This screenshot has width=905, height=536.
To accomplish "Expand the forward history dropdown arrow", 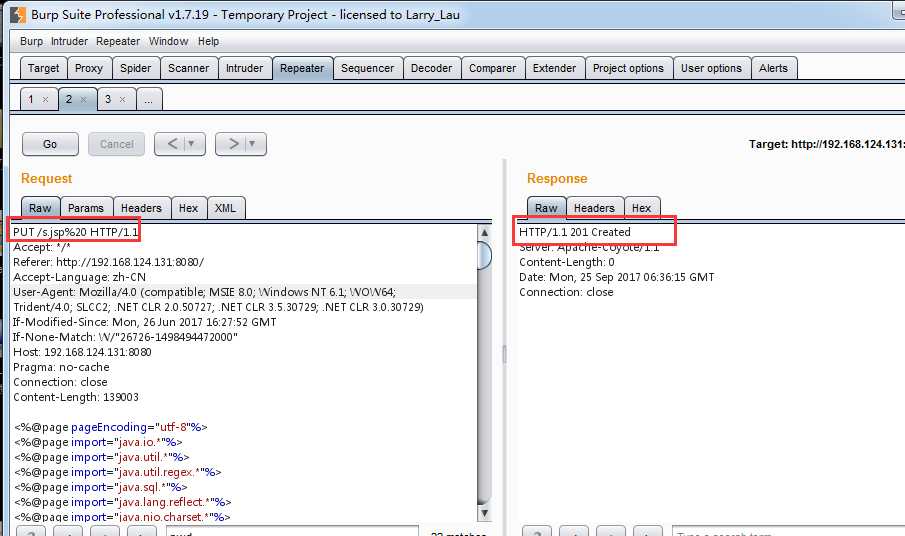I will (252, 144).
